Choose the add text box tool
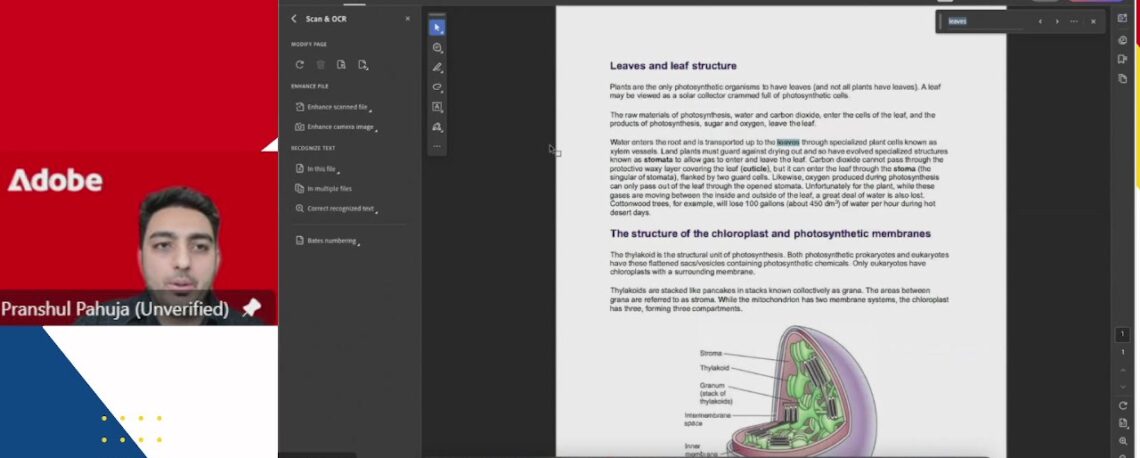The image size is (1140, 458). point(437,107)
